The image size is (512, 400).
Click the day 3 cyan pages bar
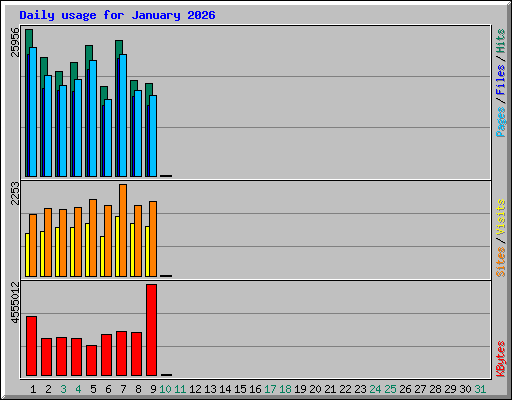tap(63, 131)
